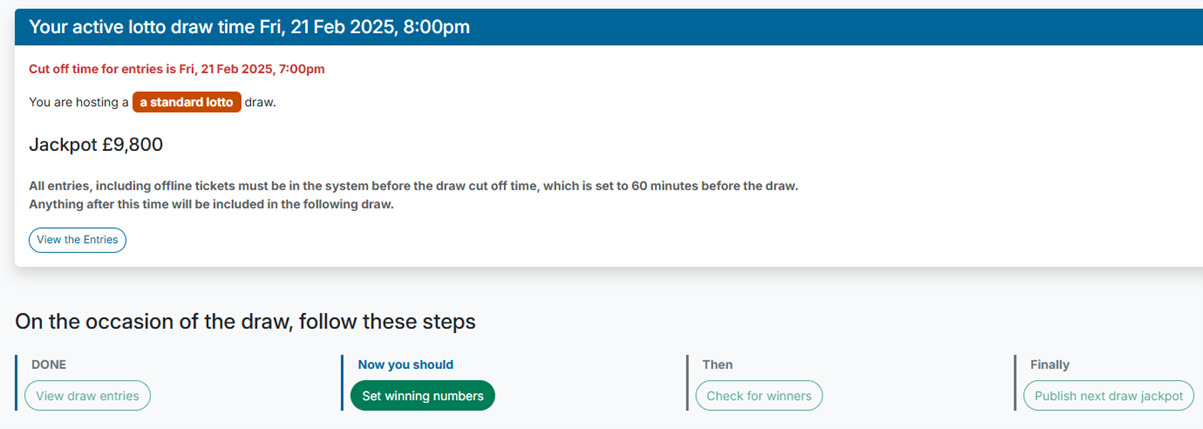Click the 'Now you should' step label
Viewport: 1203px width, 429px height.
pyautogui.click(x=404, y=365)
